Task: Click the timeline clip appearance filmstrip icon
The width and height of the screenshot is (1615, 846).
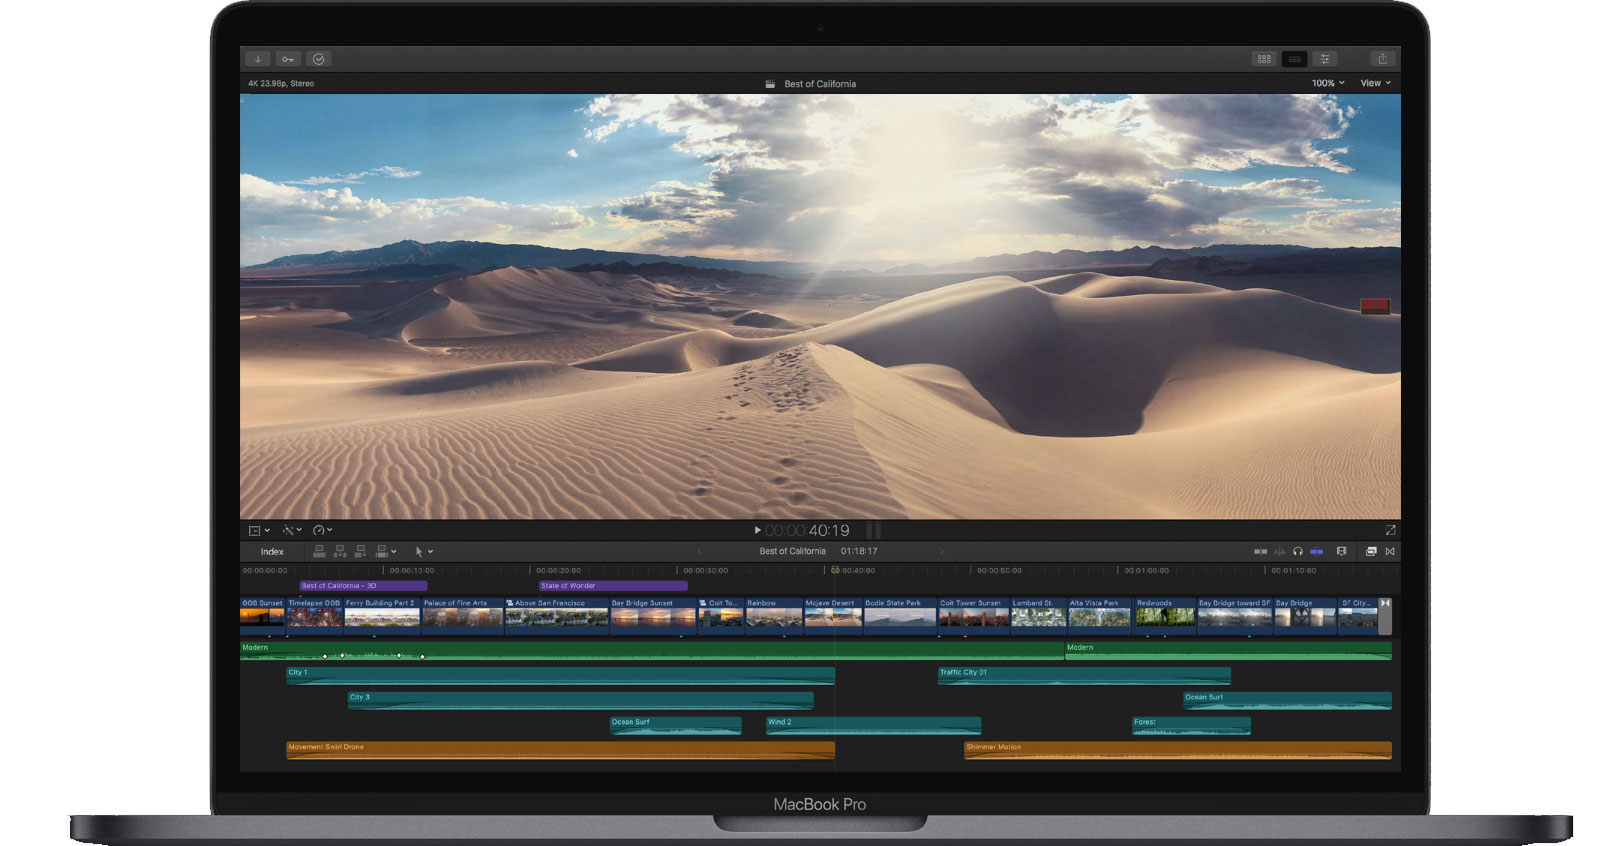Action: [1341, 551]
